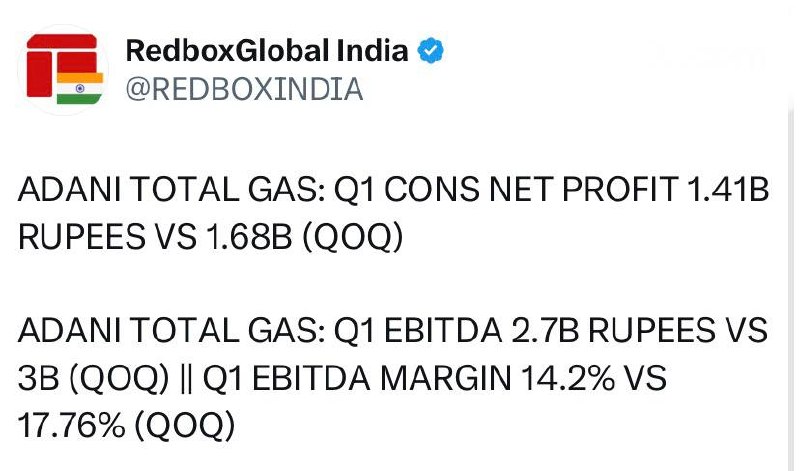Screen dimensions: 800x471
Task: Click the Indian flag in avatar
Action: click(x=80, y=88)
